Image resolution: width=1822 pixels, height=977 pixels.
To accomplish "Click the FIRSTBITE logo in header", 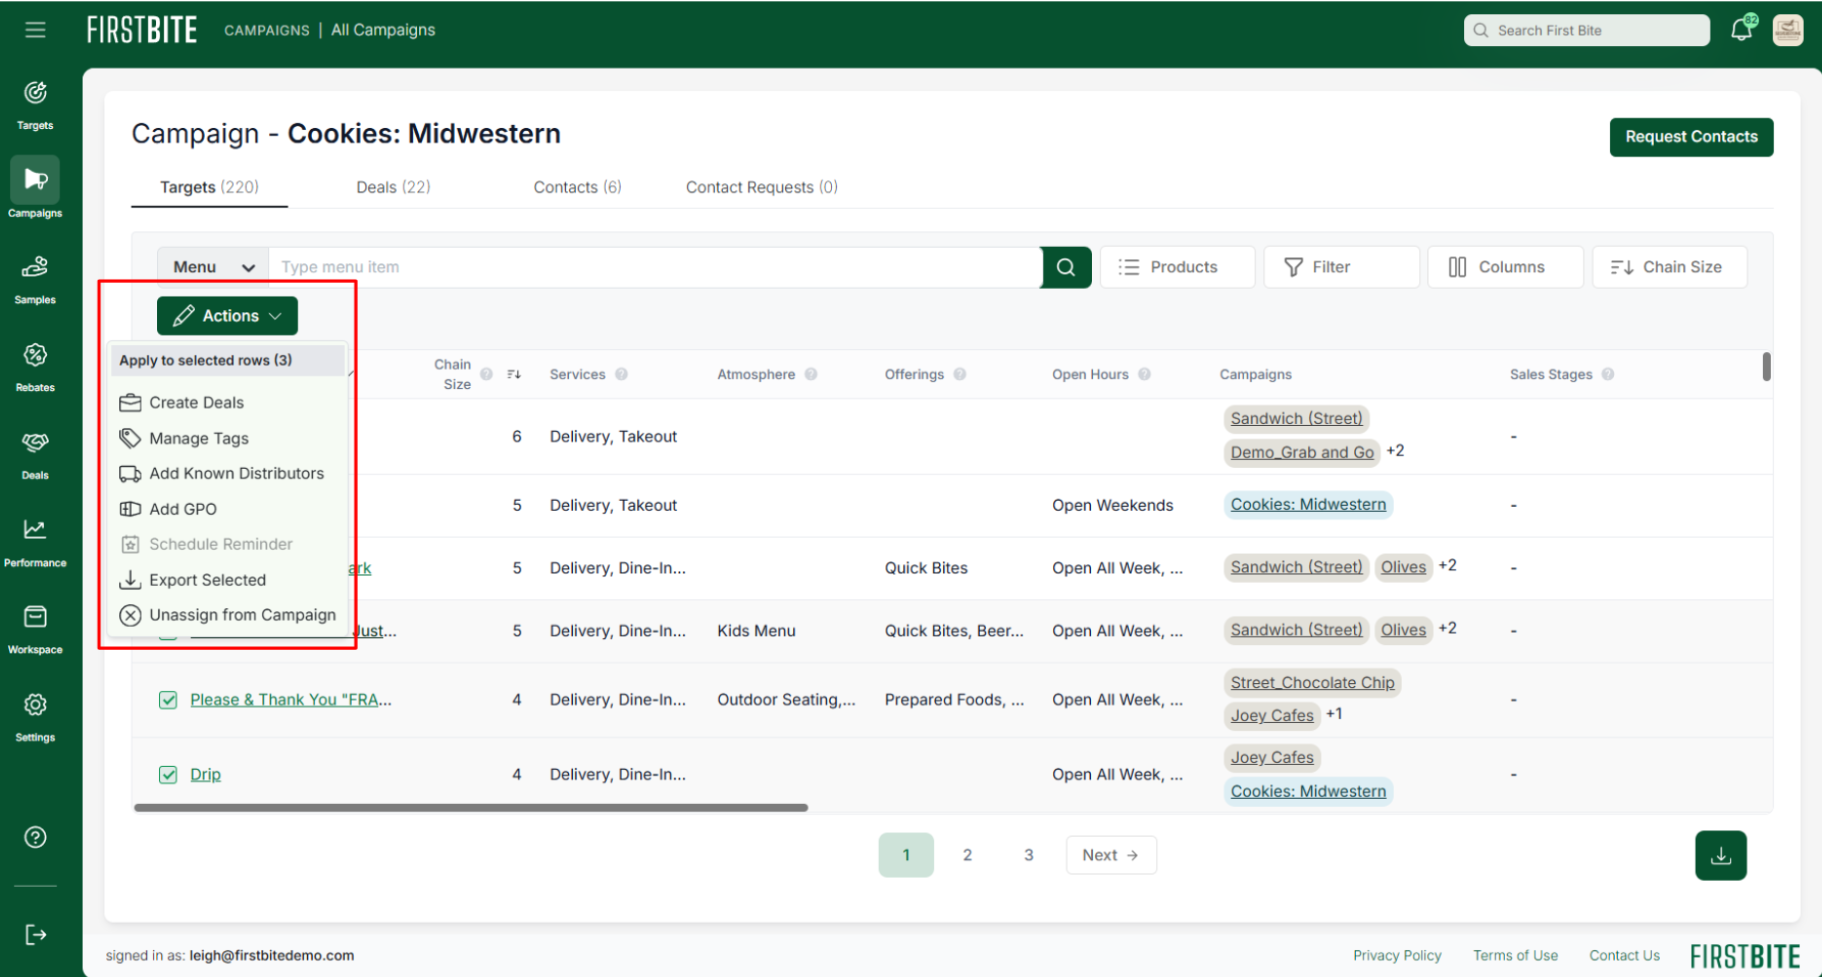I will 142,30.
